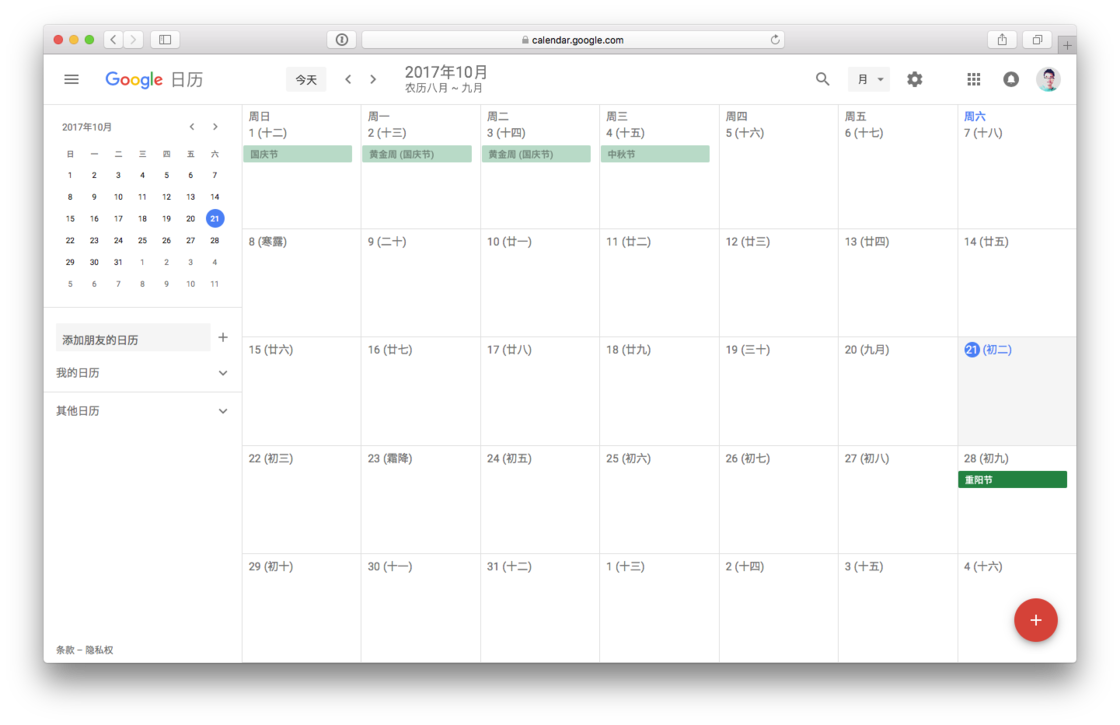This screenshot has width=1120, height=725.
Task: Select 14 in mini calendar
Action: pyautogui.click(x=214, y=196)
